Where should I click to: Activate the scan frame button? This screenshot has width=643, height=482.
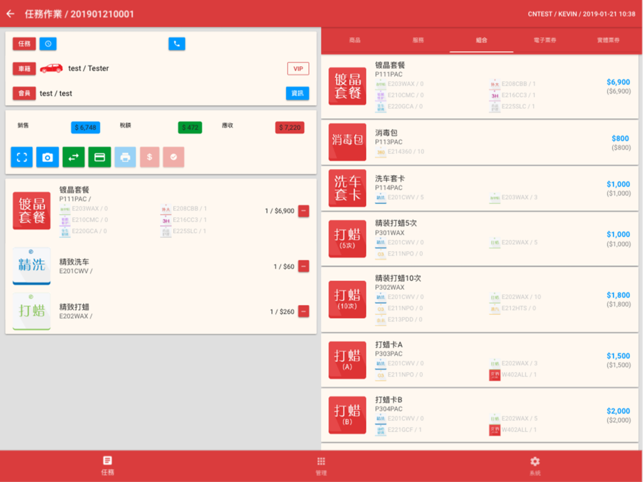[22, 157]
